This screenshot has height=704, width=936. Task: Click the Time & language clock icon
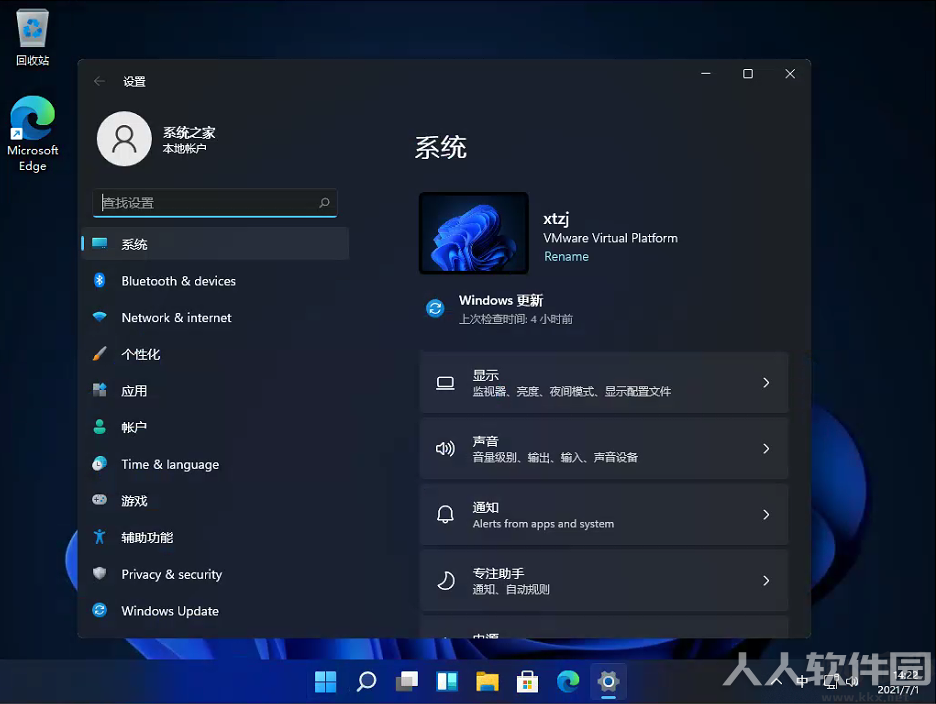100,464
